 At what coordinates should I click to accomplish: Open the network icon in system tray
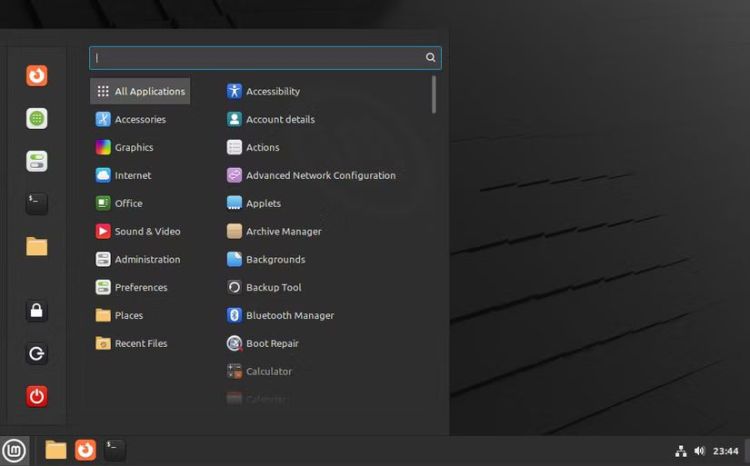[x=681, y=451]
